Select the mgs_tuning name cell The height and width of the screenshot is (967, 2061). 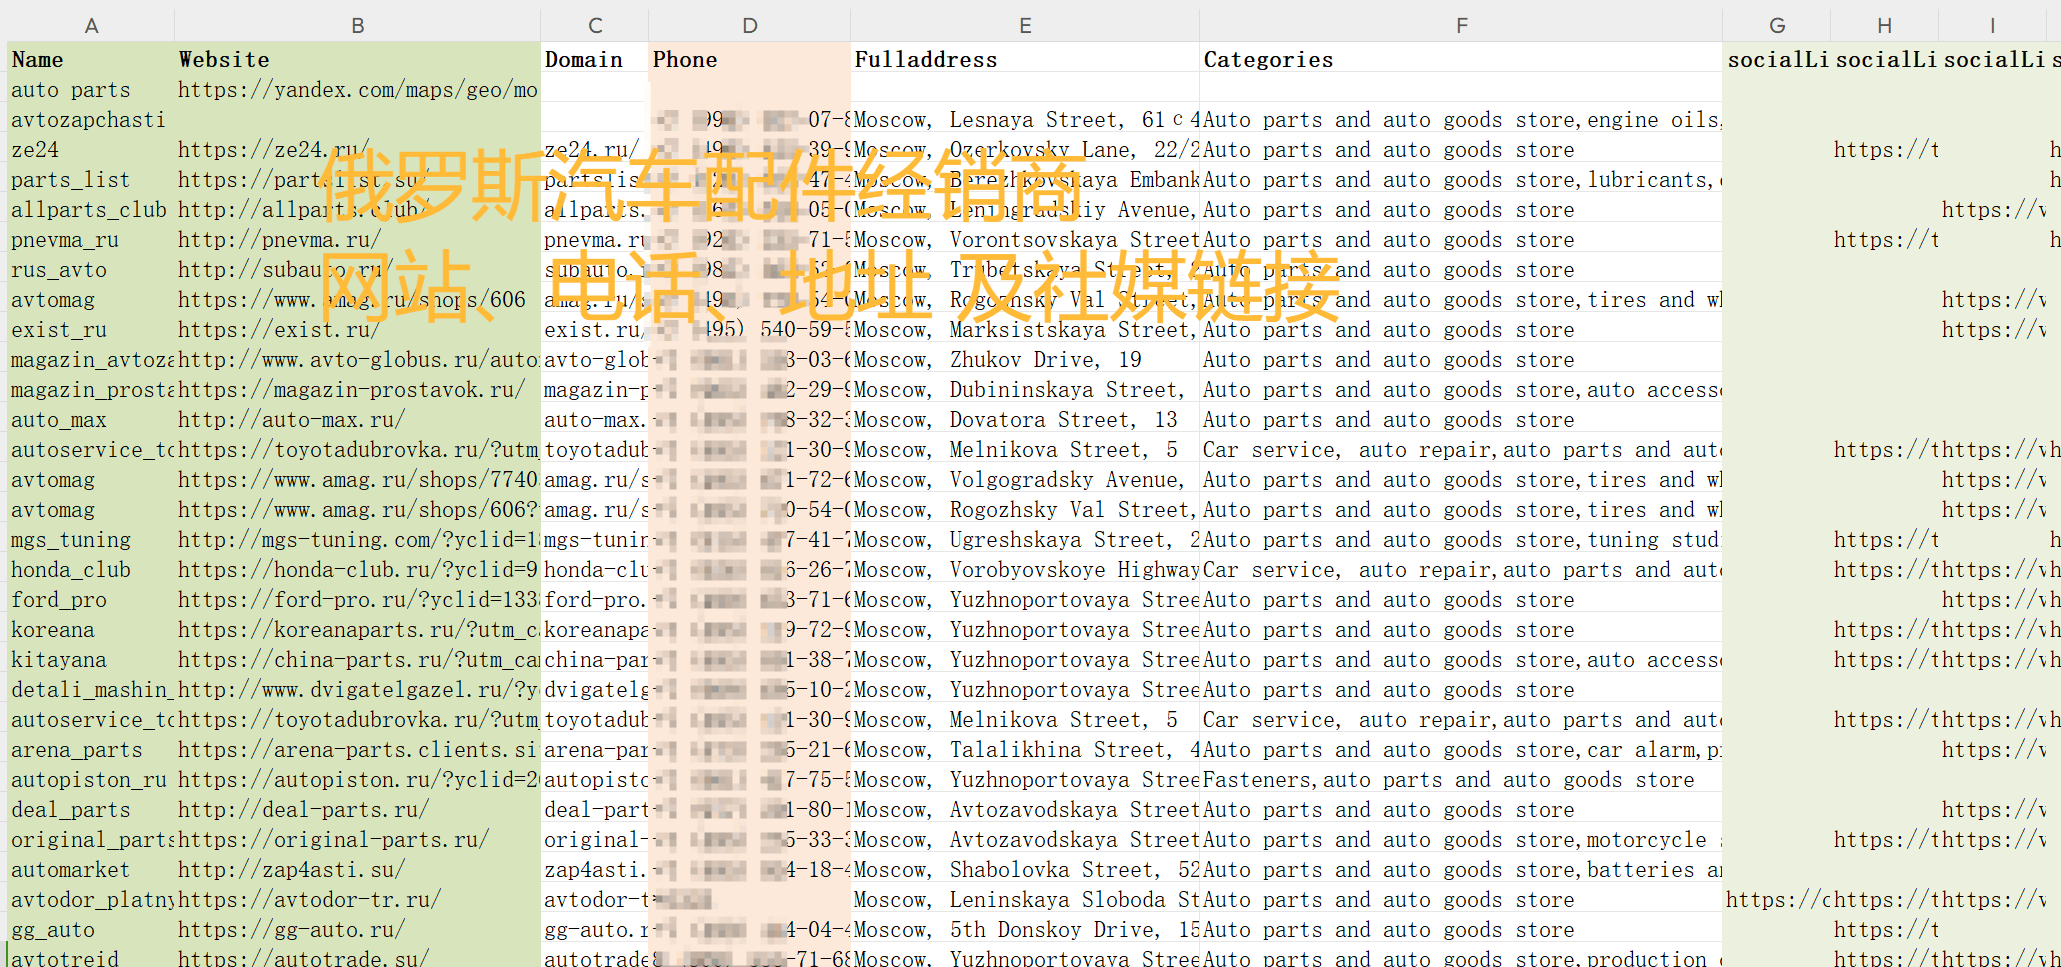tap(71, 540)
